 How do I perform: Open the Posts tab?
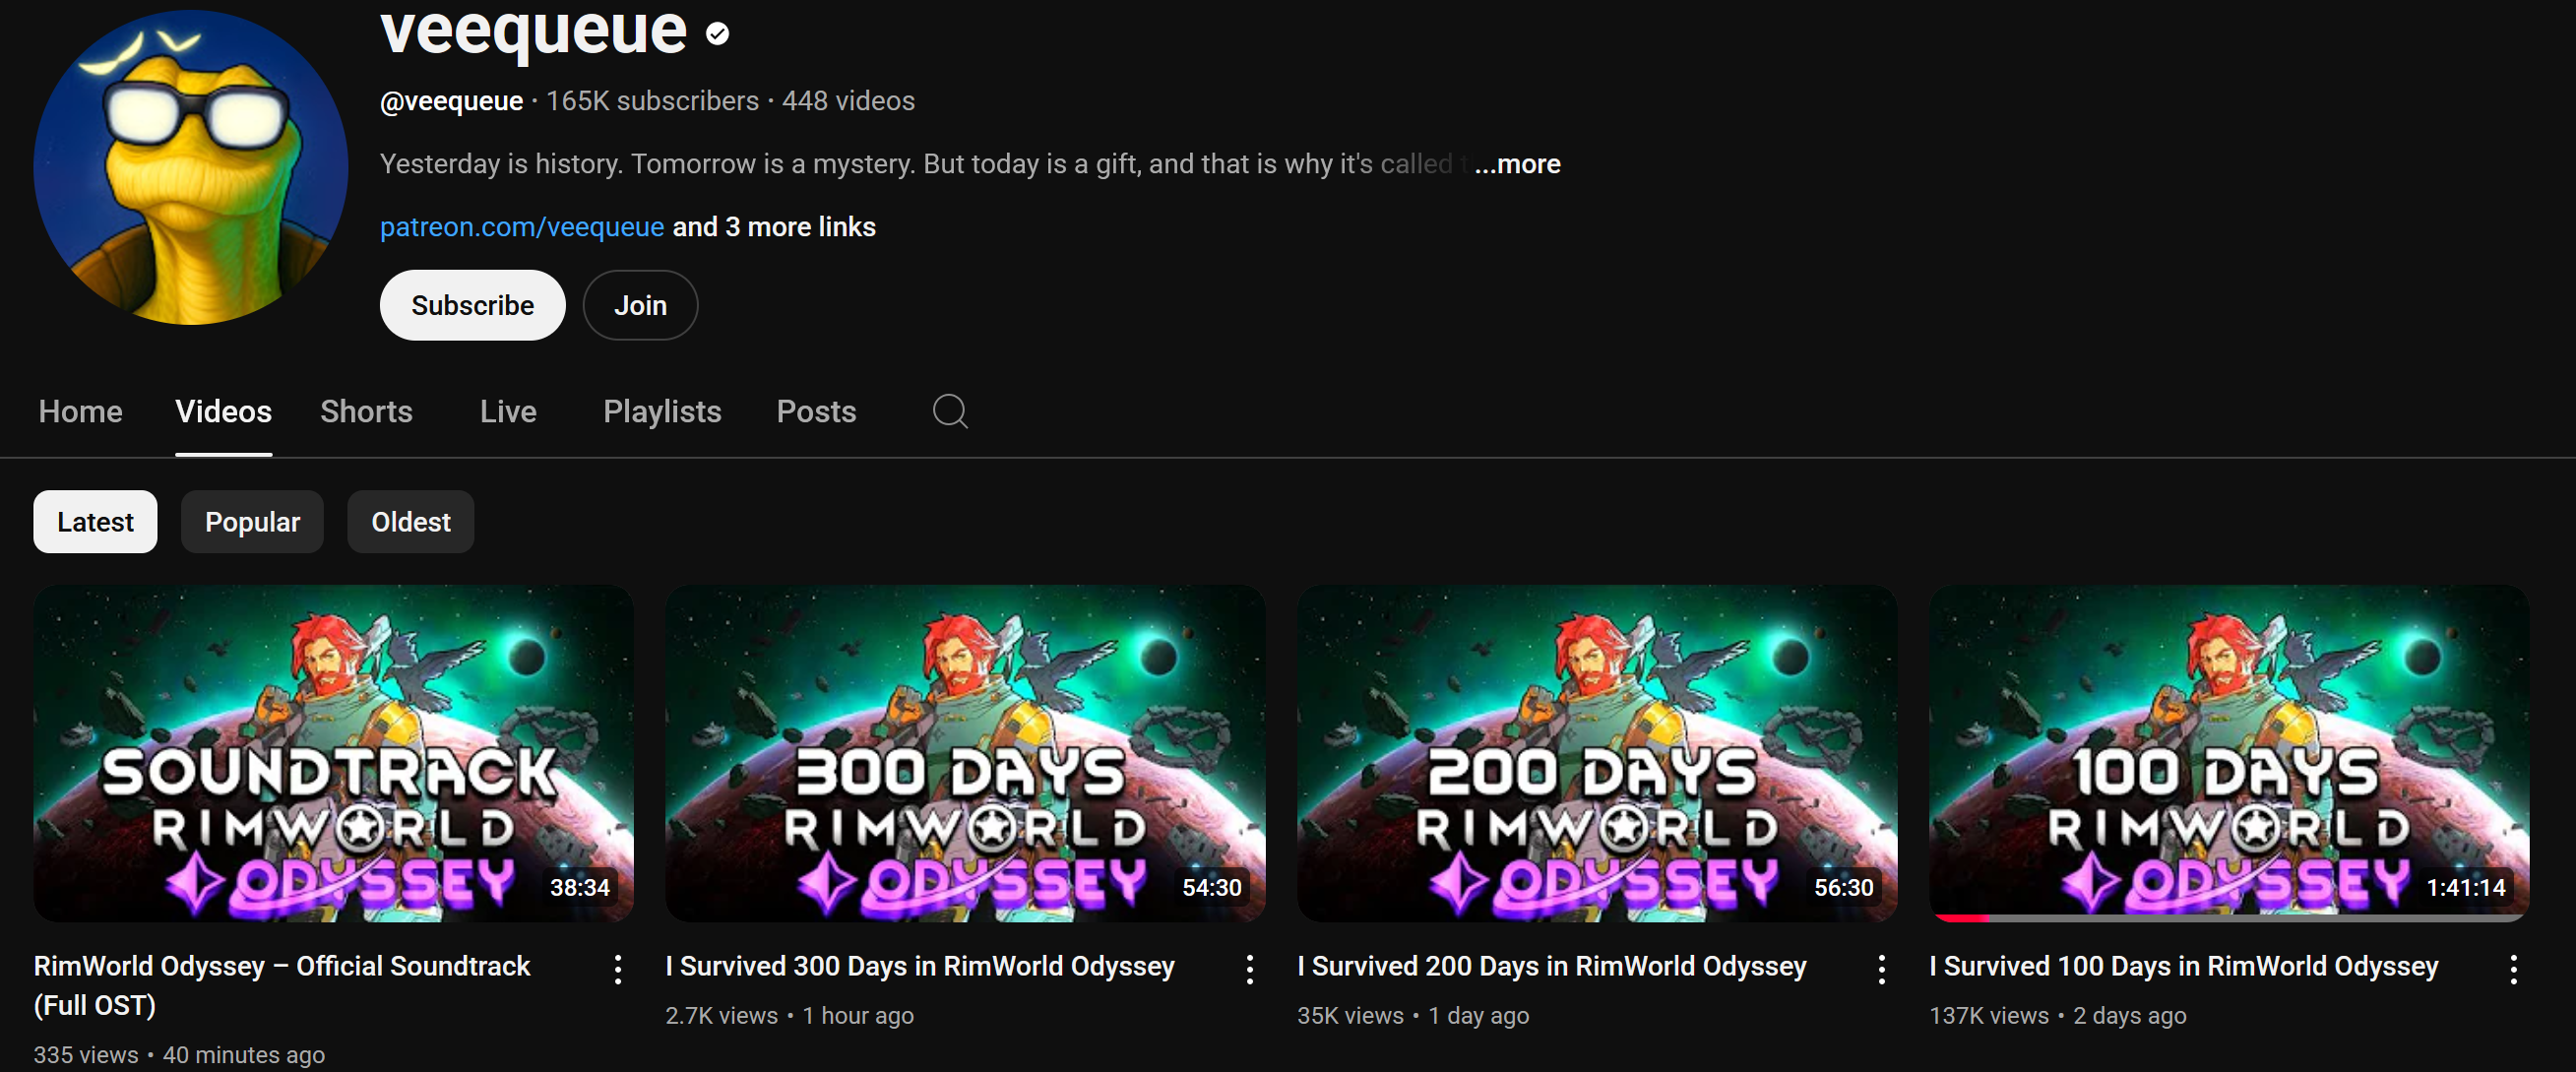816,411
